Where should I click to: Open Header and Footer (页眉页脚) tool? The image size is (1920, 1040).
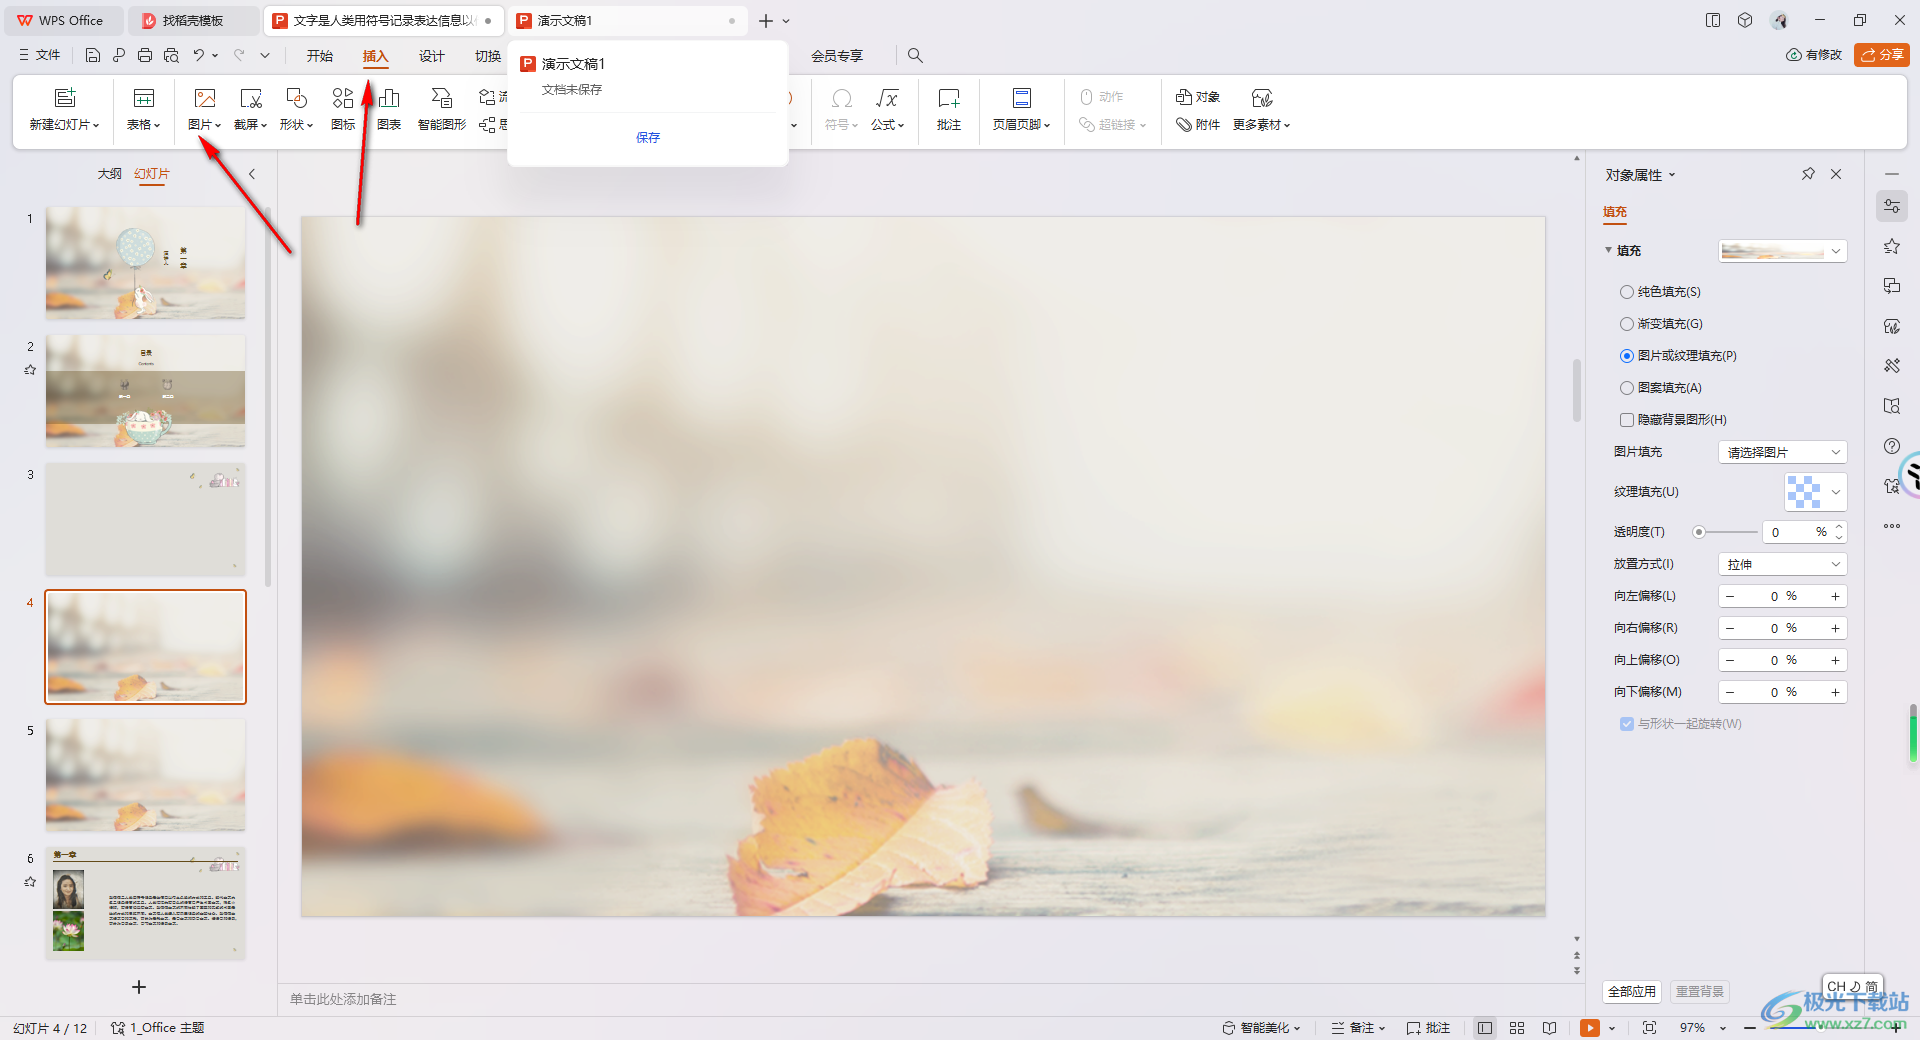[1022, 98]
